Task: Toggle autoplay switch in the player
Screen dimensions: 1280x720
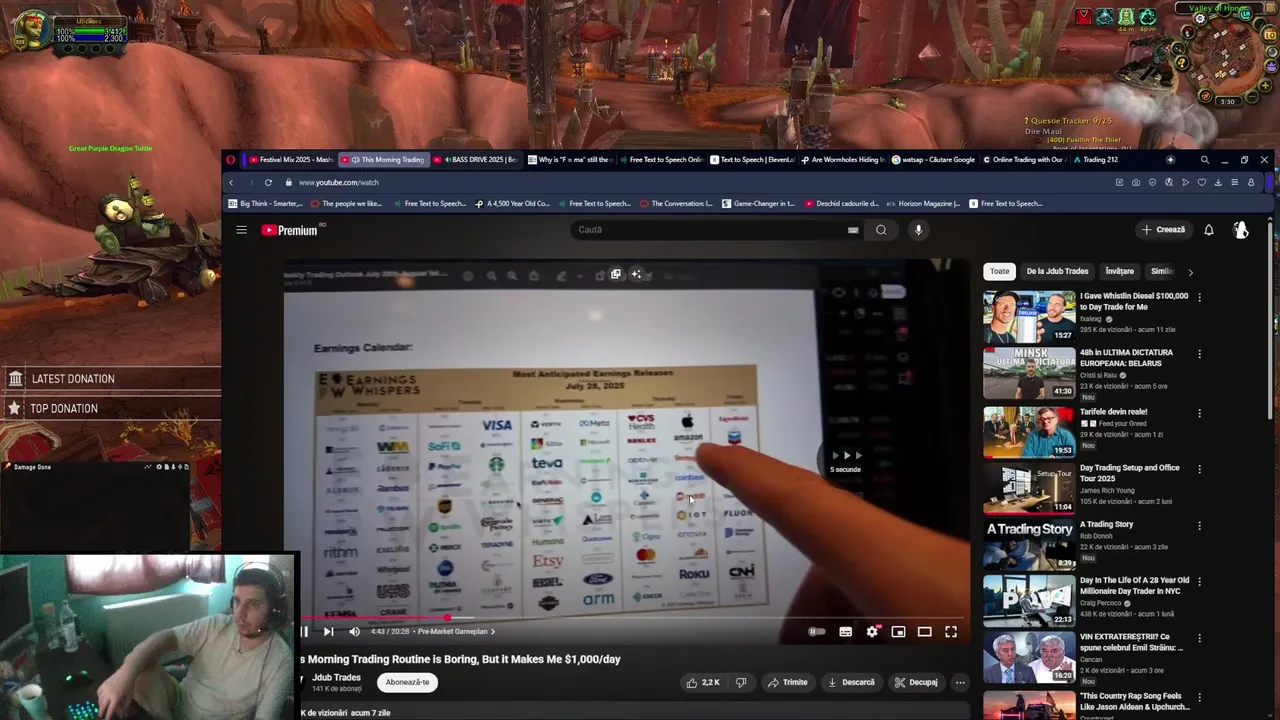Action: (817, 631)
